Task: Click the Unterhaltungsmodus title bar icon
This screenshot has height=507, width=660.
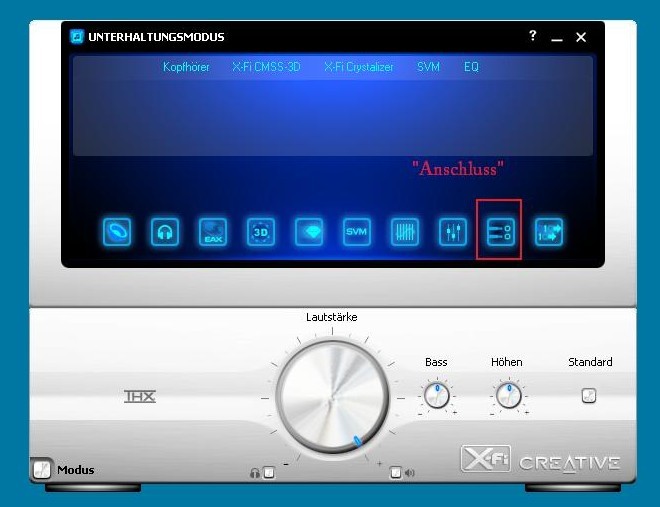Action: pos(77,37)
